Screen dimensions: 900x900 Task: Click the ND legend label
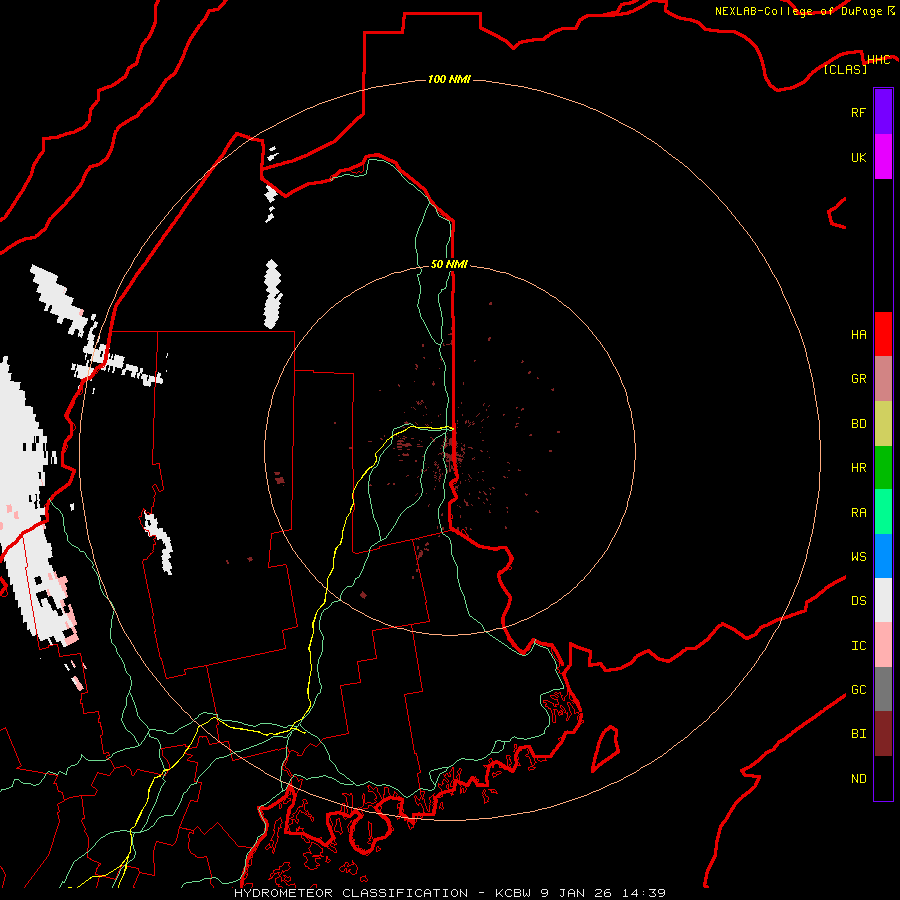[x=858, y=779]
